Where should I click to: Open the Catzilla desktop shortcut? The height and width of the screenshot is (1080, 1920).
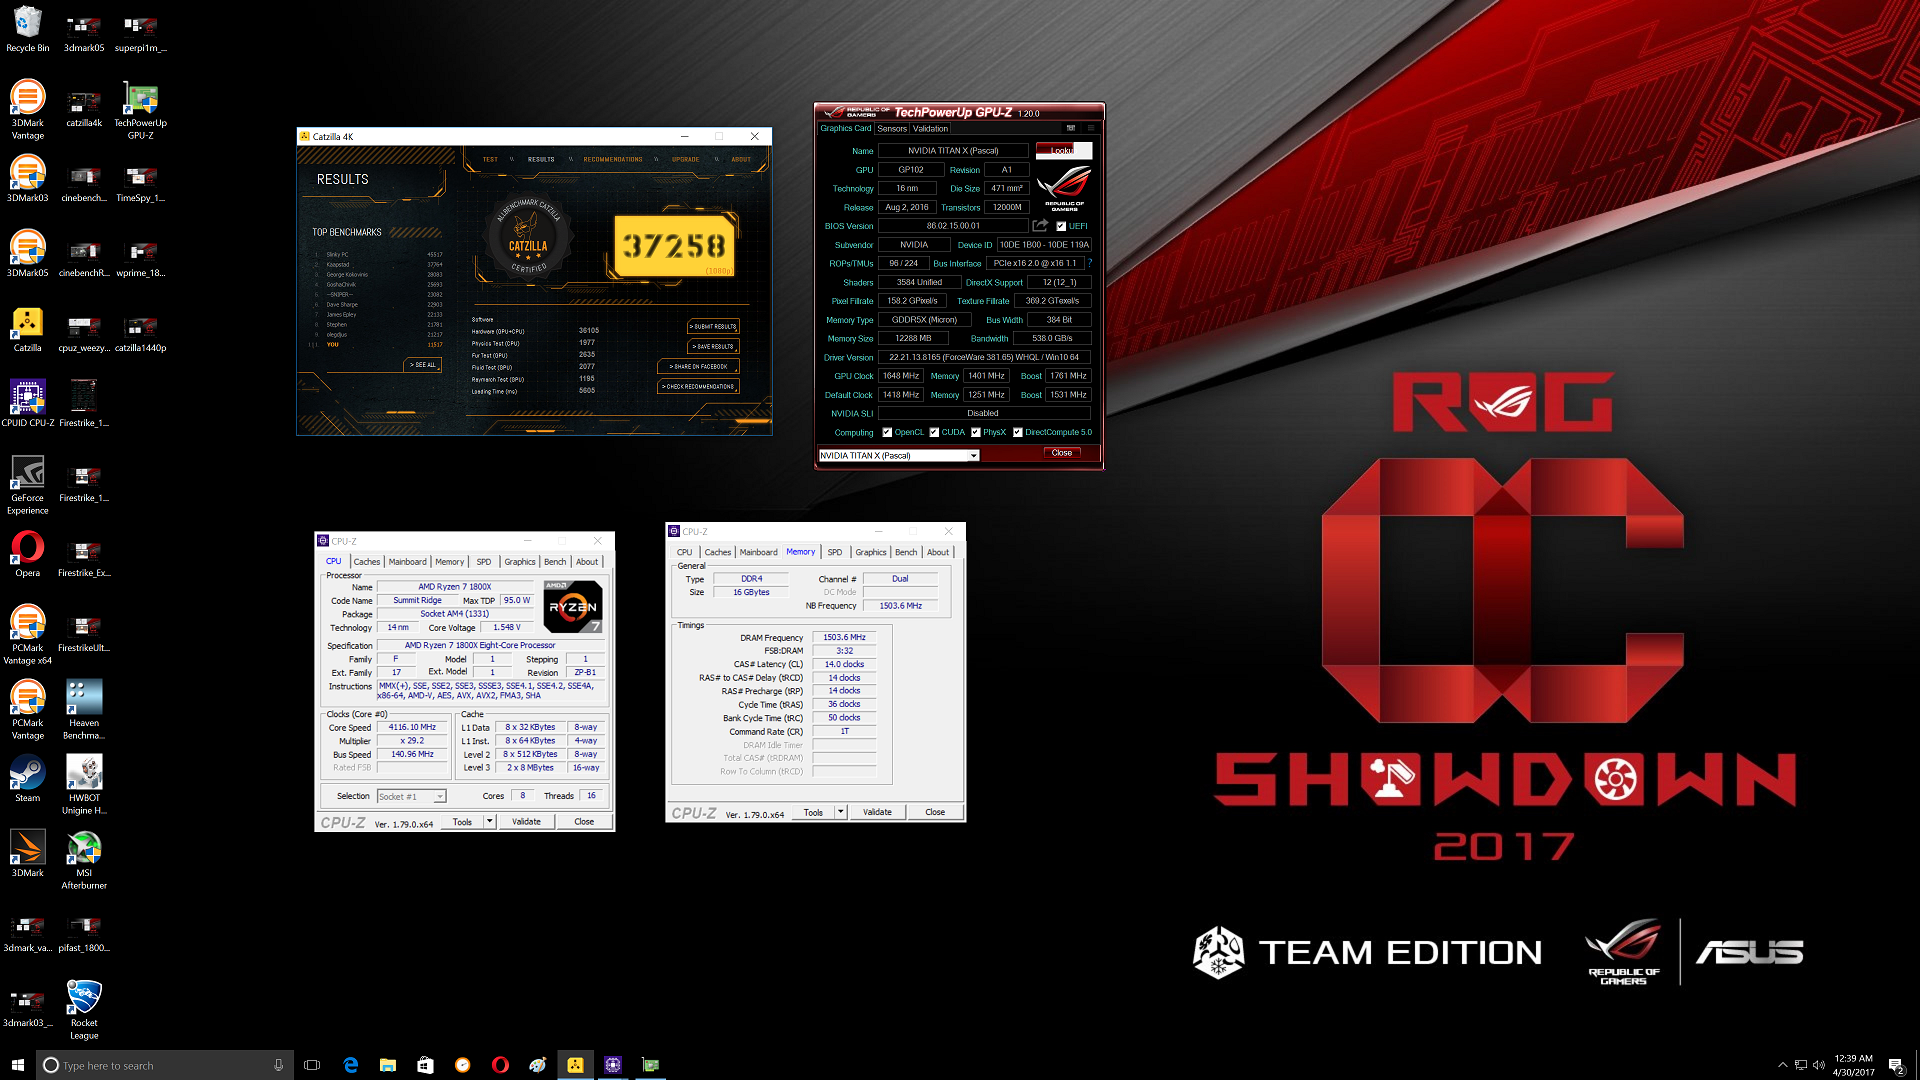coord(27,330)
